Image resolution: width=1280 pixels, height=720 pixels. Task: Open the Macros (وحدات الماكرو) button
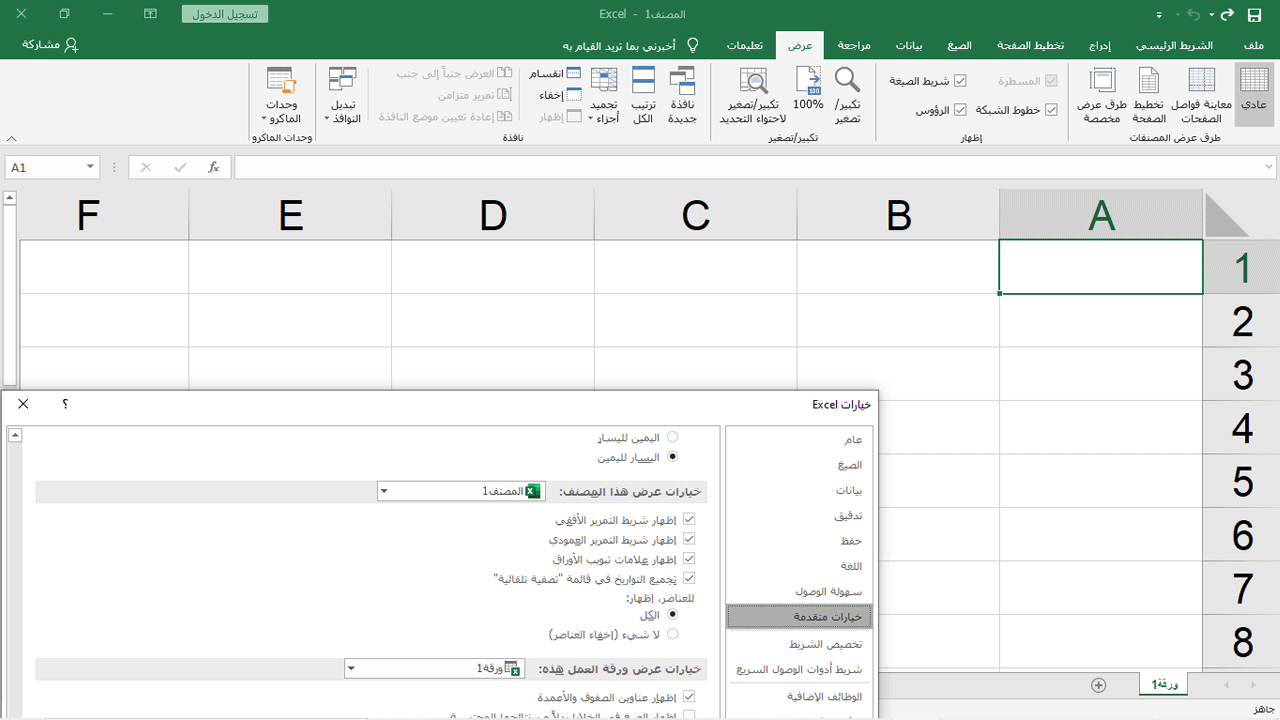coord(282,95)
